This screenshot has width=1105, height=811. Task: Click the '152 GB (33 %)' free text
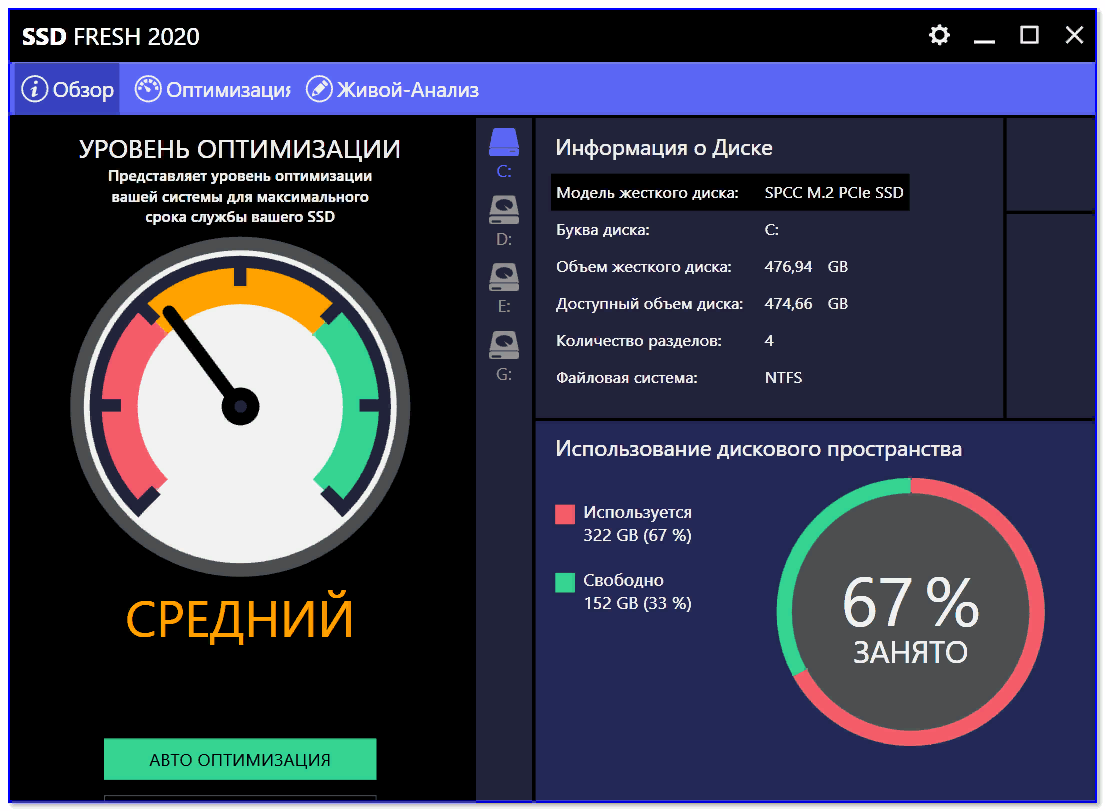637,603
